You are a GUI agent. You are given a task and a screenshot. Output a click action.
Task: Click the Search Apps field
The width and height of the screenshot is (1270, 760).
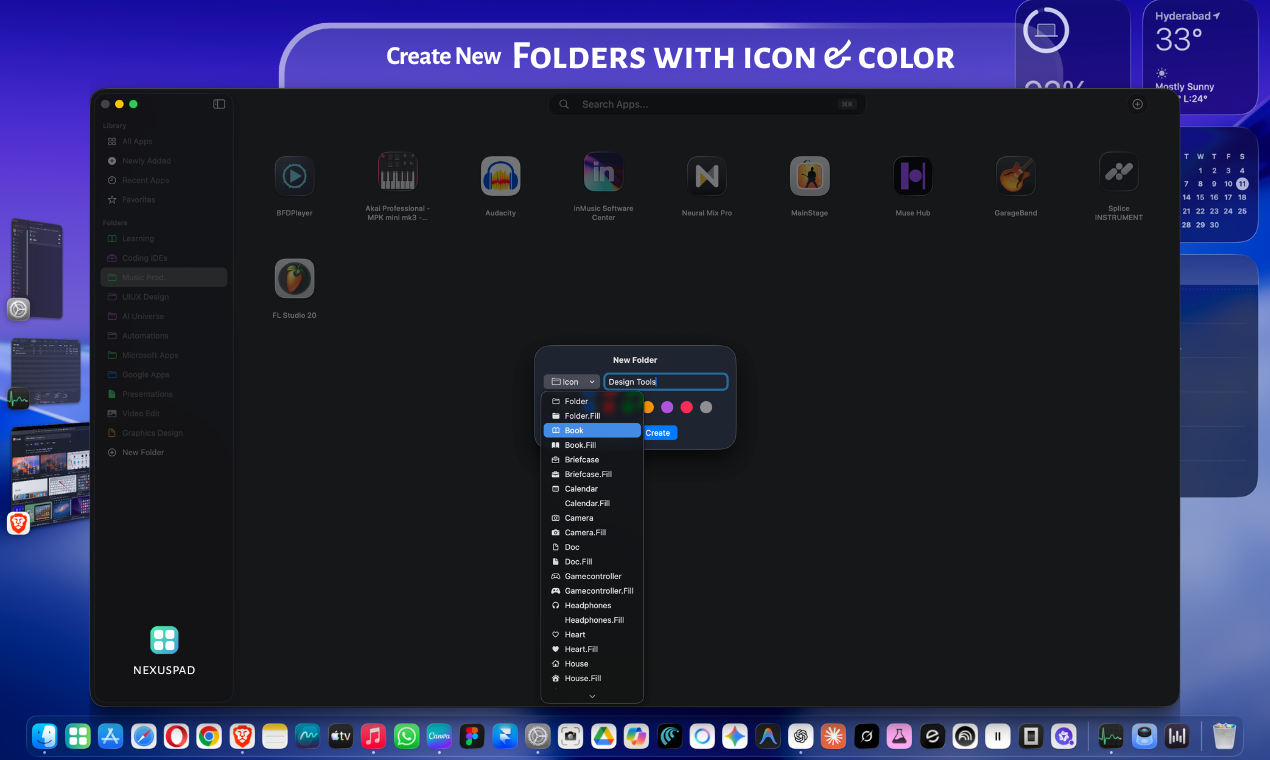click(707, 104)
